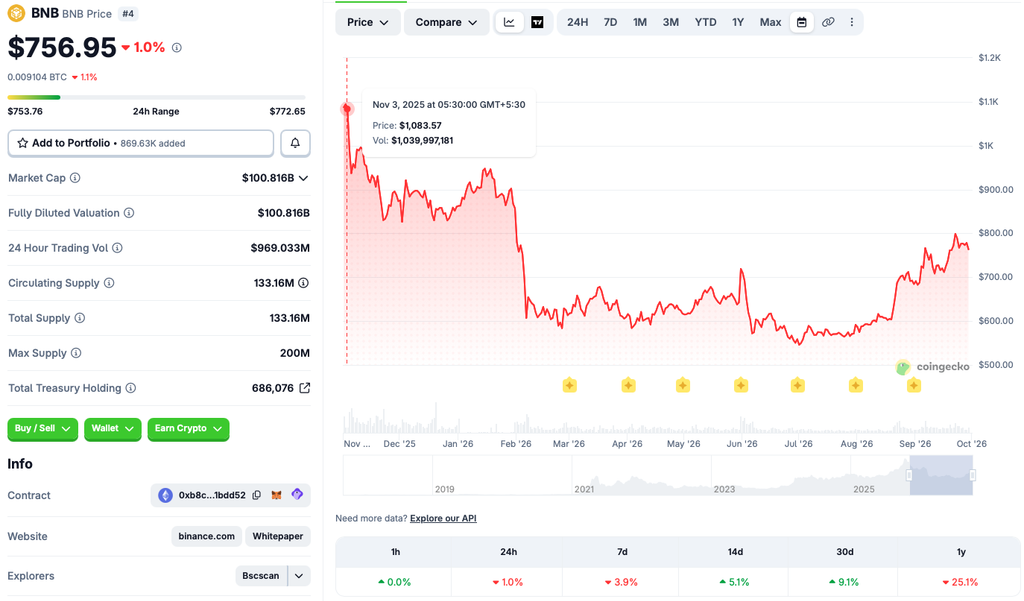The height and width of the screenshot is (601, 1024).
Task: Click news marker below Mar '26
Action: [569, 385]
